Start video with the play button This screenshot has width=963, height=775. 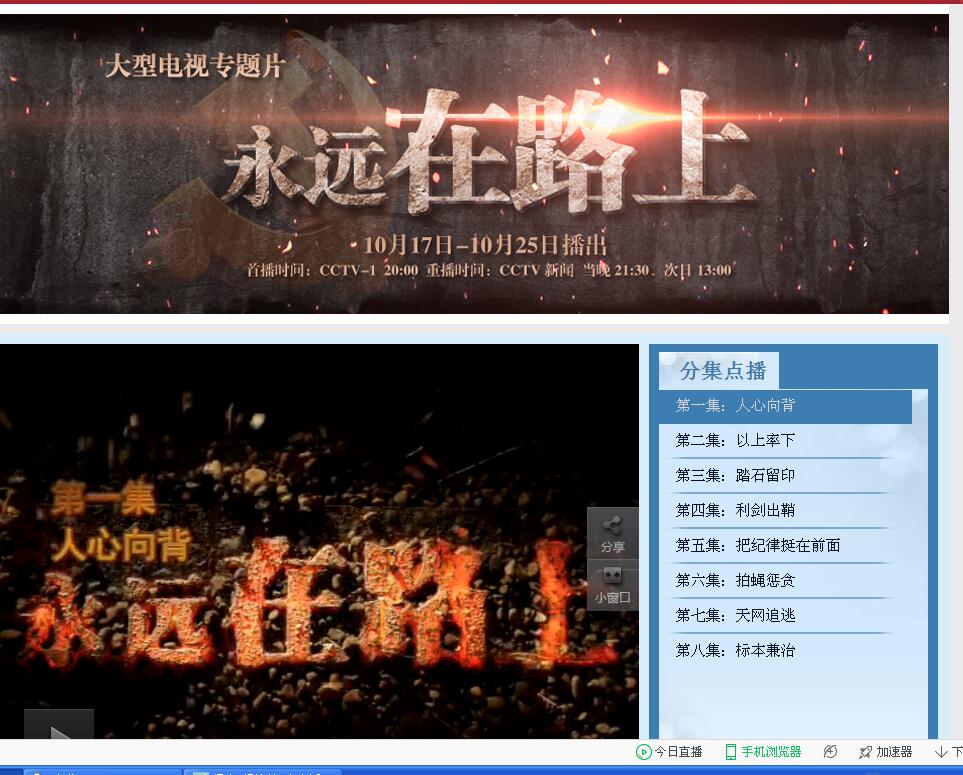point(59,725)
